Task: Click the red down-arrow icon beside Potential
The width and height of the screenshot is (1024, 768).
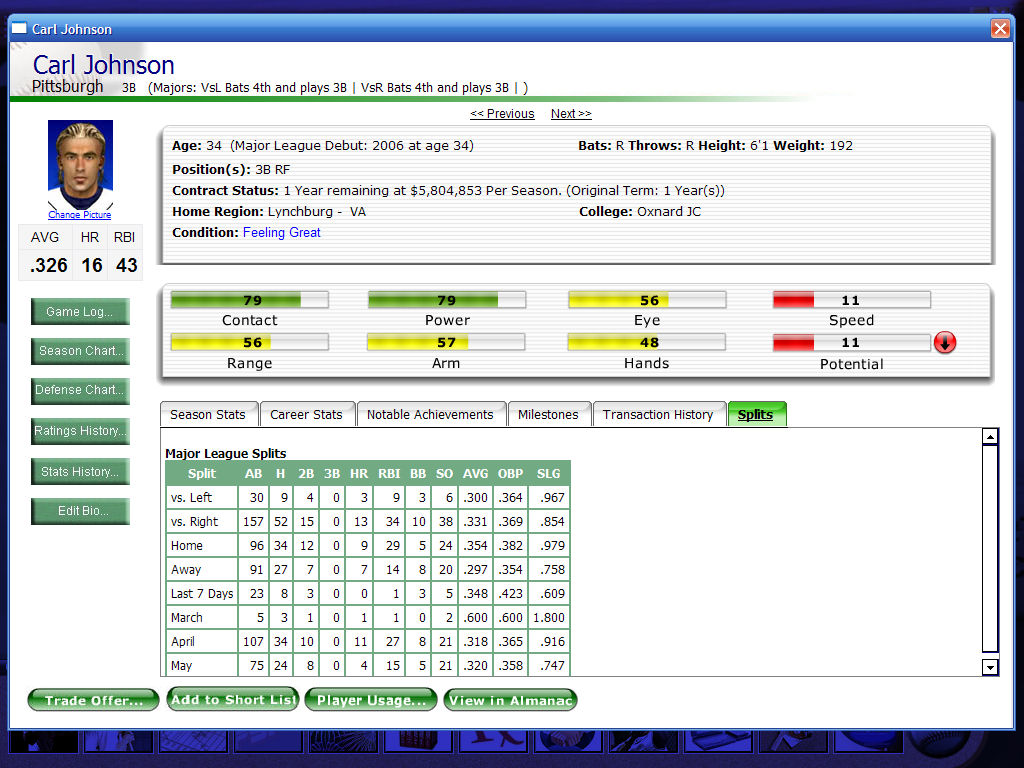Action: coord(944,342)
